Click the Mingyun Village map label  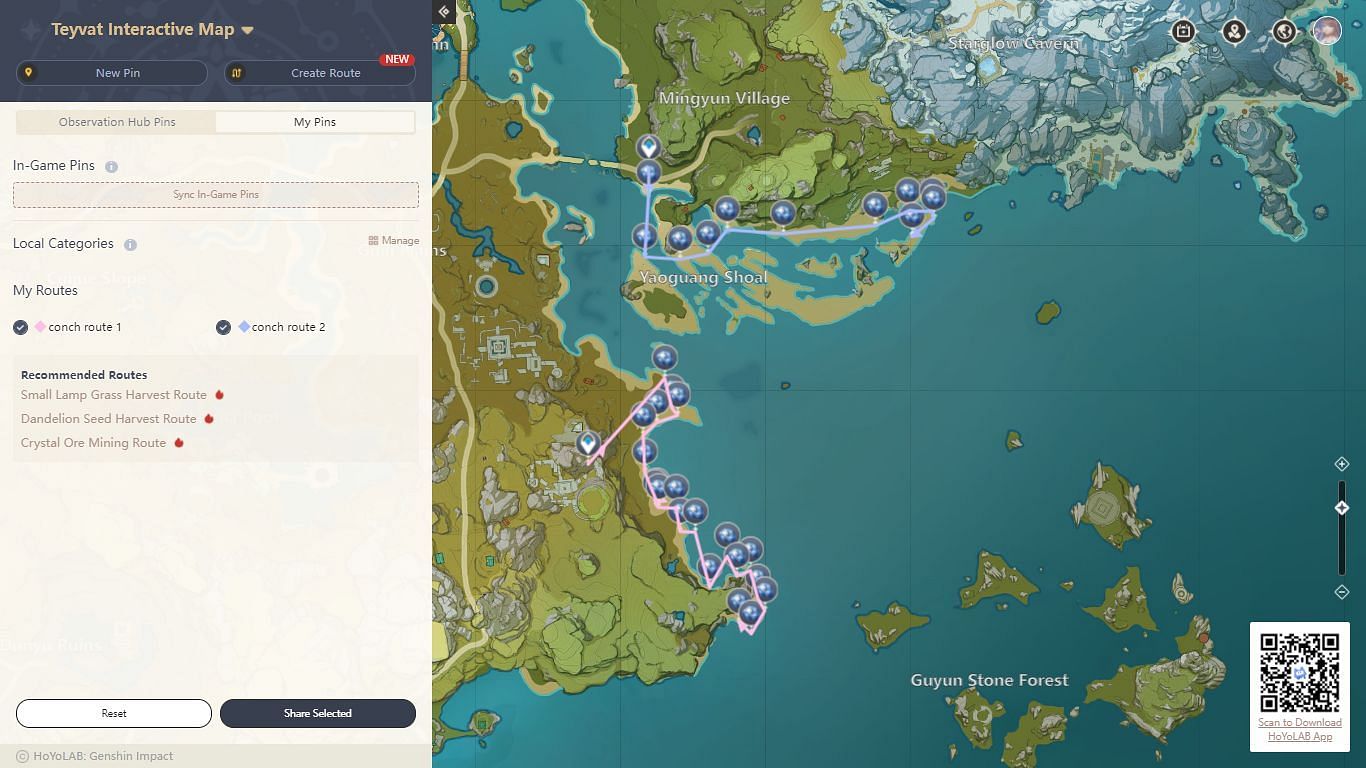pos(724,98)
